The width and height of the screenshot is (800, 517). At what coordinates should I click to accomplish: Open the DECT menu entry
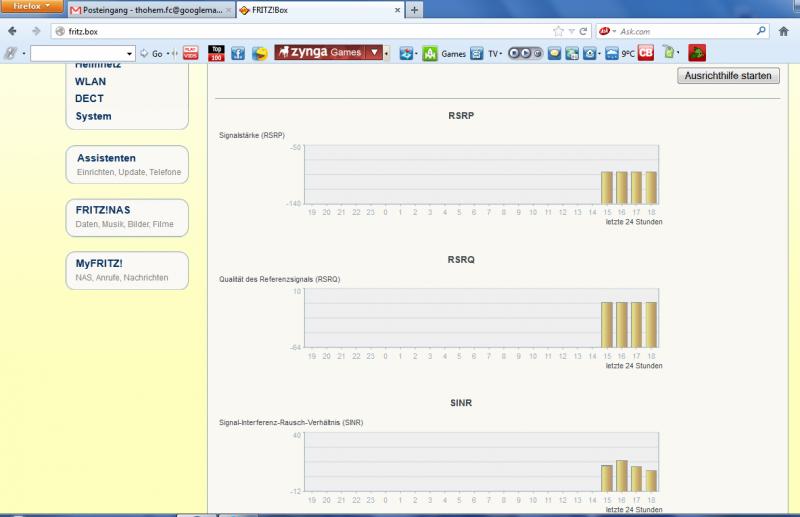point(89,99)
